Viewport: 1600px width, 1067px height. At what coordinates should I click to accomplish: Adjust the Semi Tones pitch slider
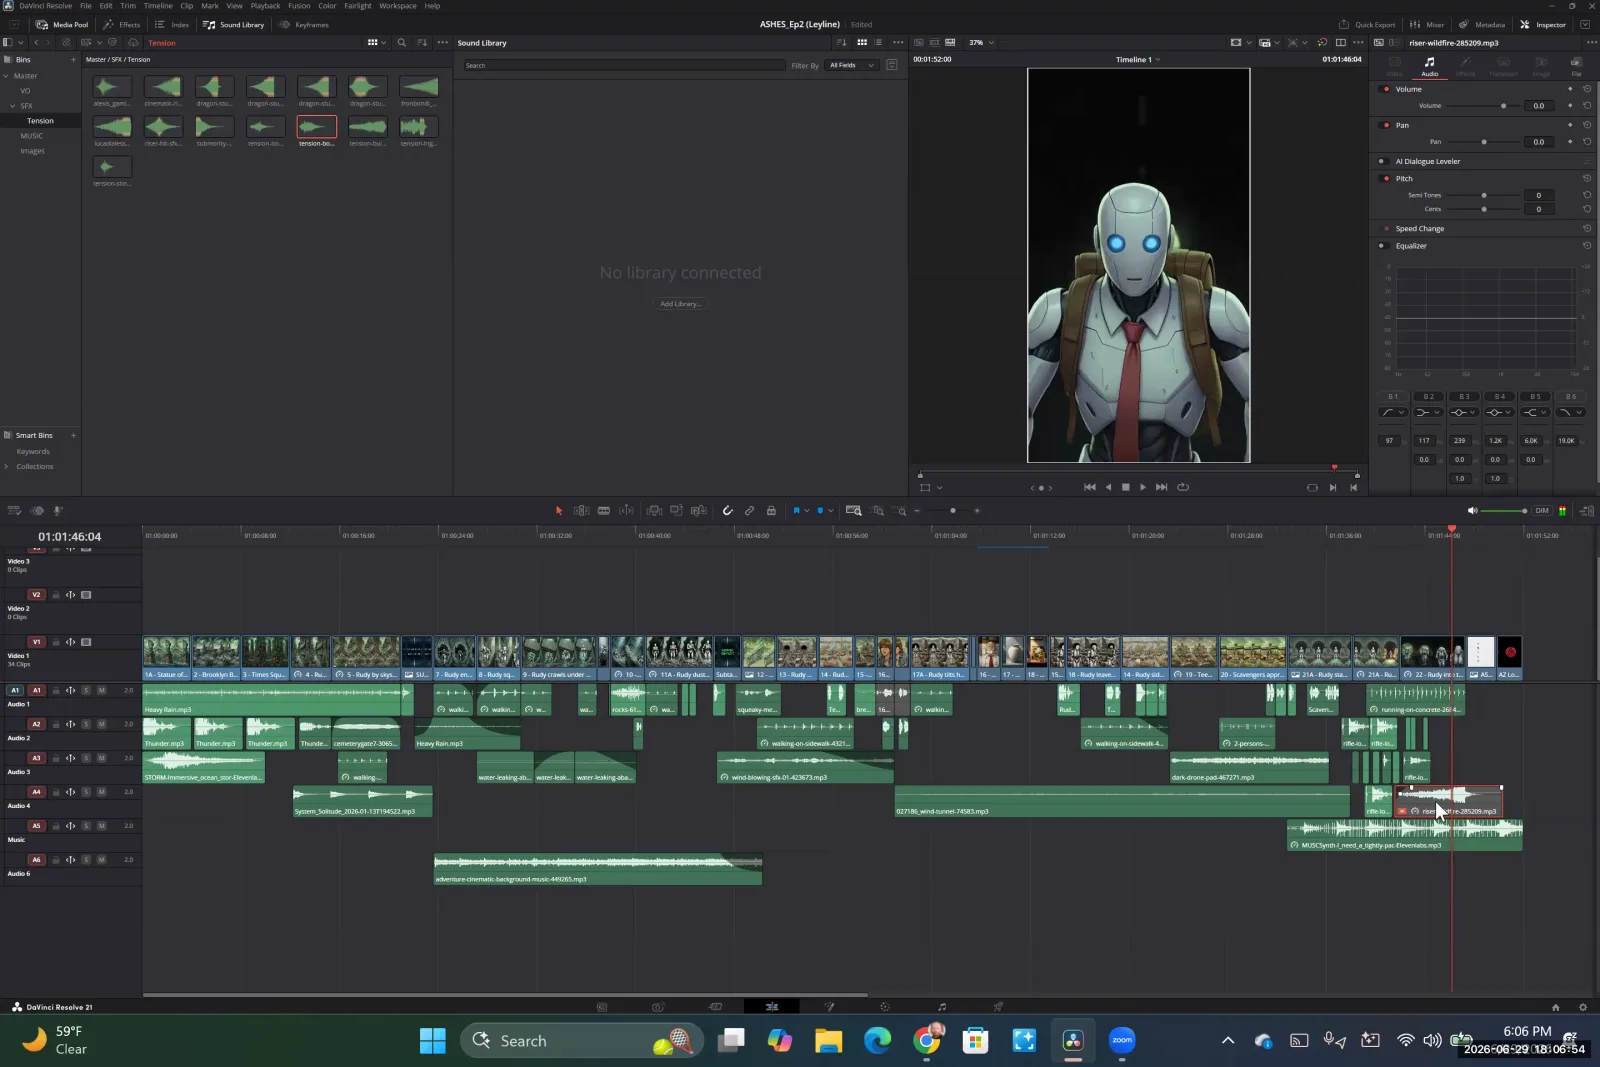tap(1484, 195)
